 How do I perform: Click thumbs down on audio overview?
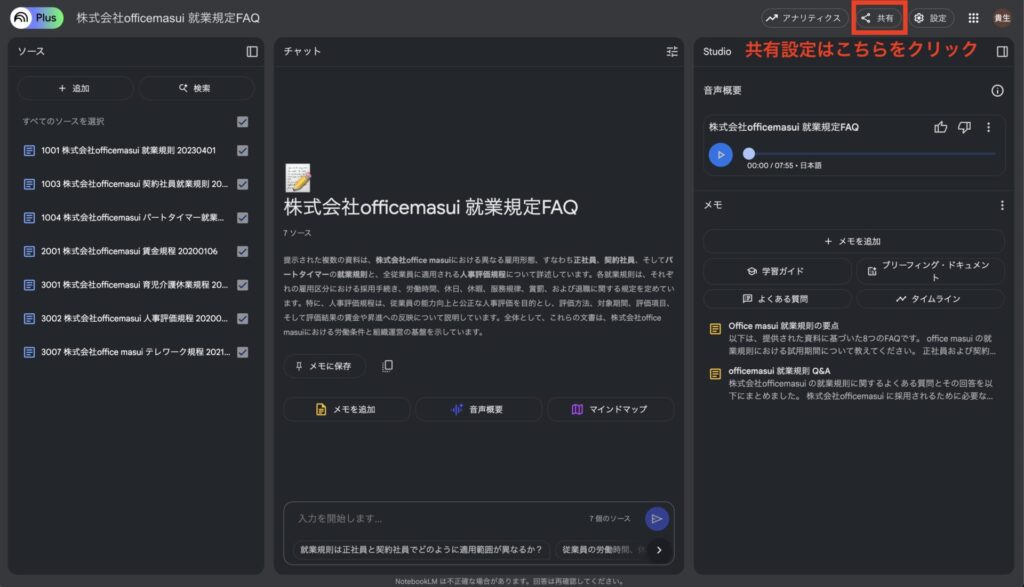964,127
